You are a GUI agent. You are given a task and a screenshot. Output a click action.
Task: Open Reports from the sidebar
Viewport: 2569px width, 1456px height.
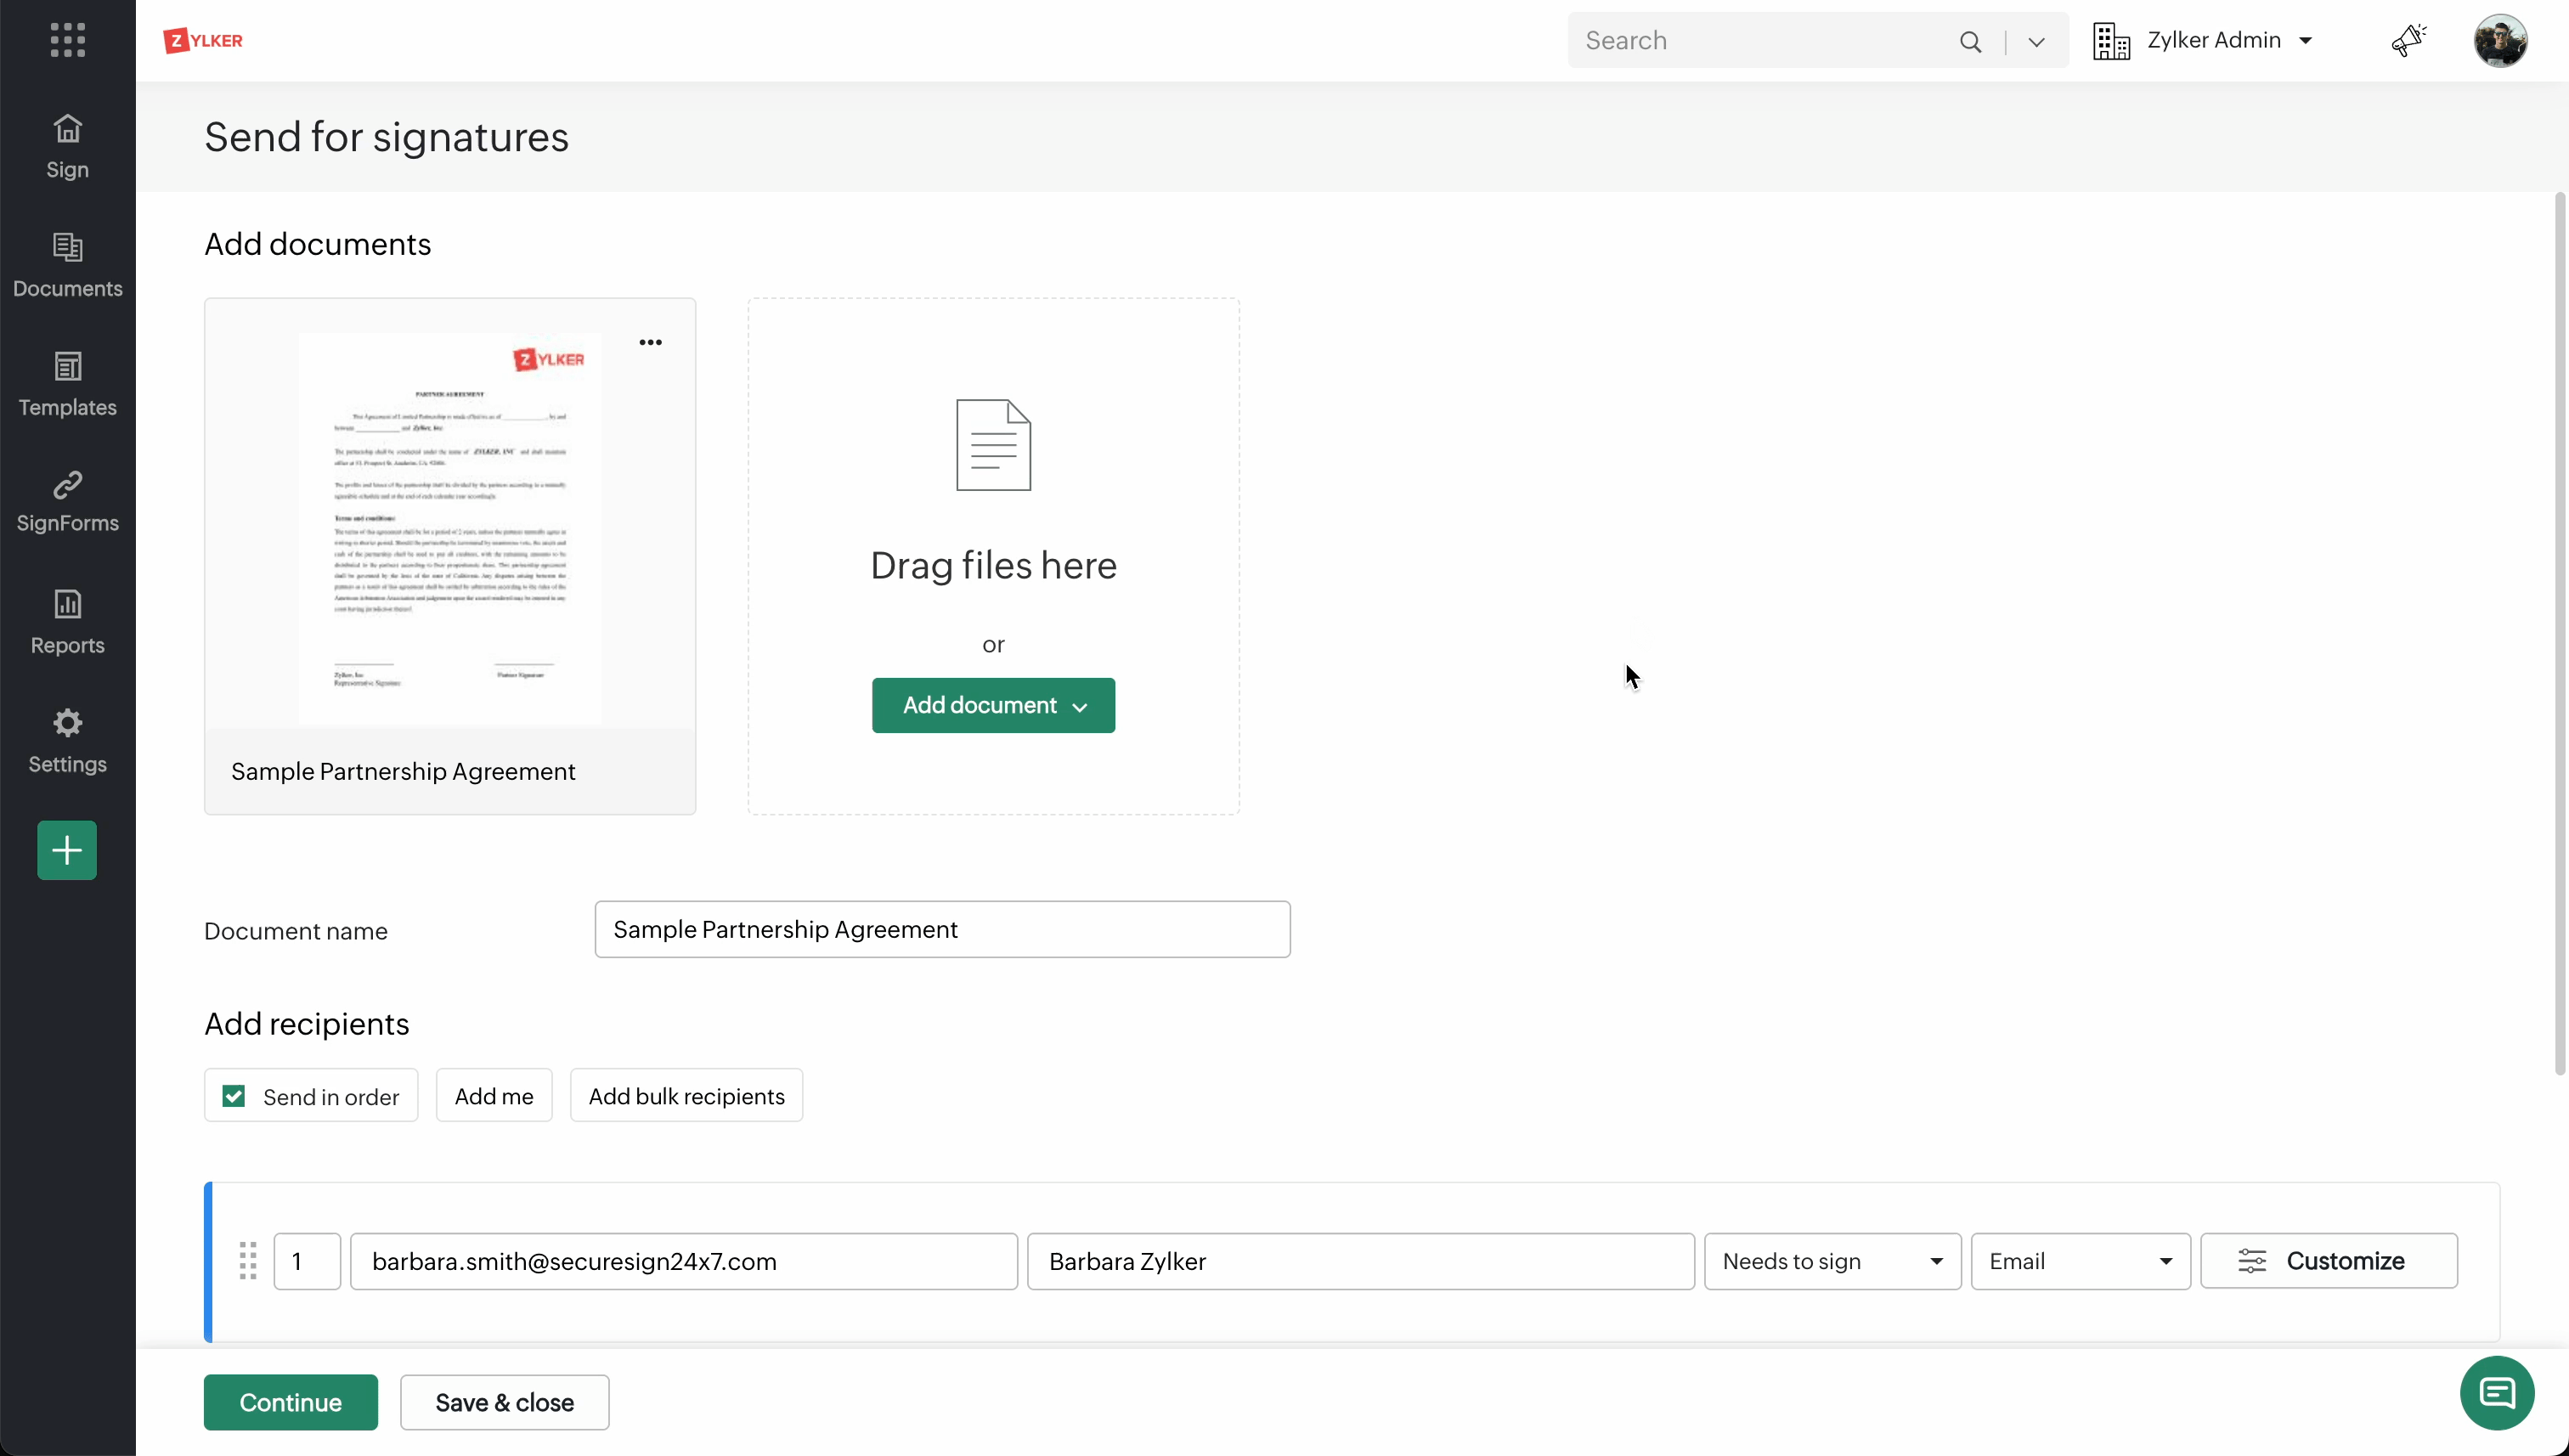pyautogui.click(x=67, y=621)
